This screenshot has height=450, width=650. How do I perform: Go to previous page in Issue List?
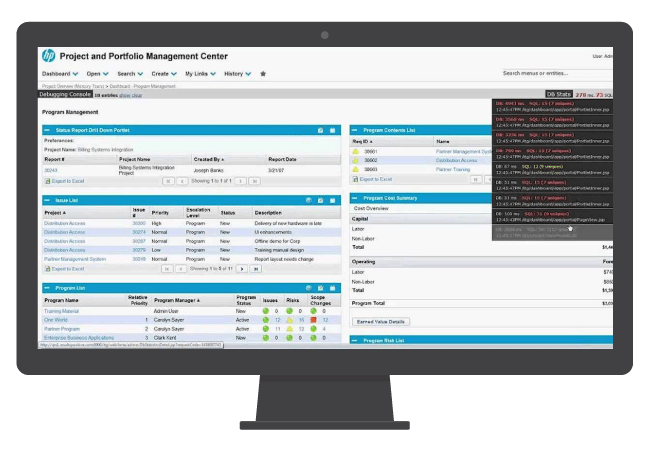coord(181,269)
